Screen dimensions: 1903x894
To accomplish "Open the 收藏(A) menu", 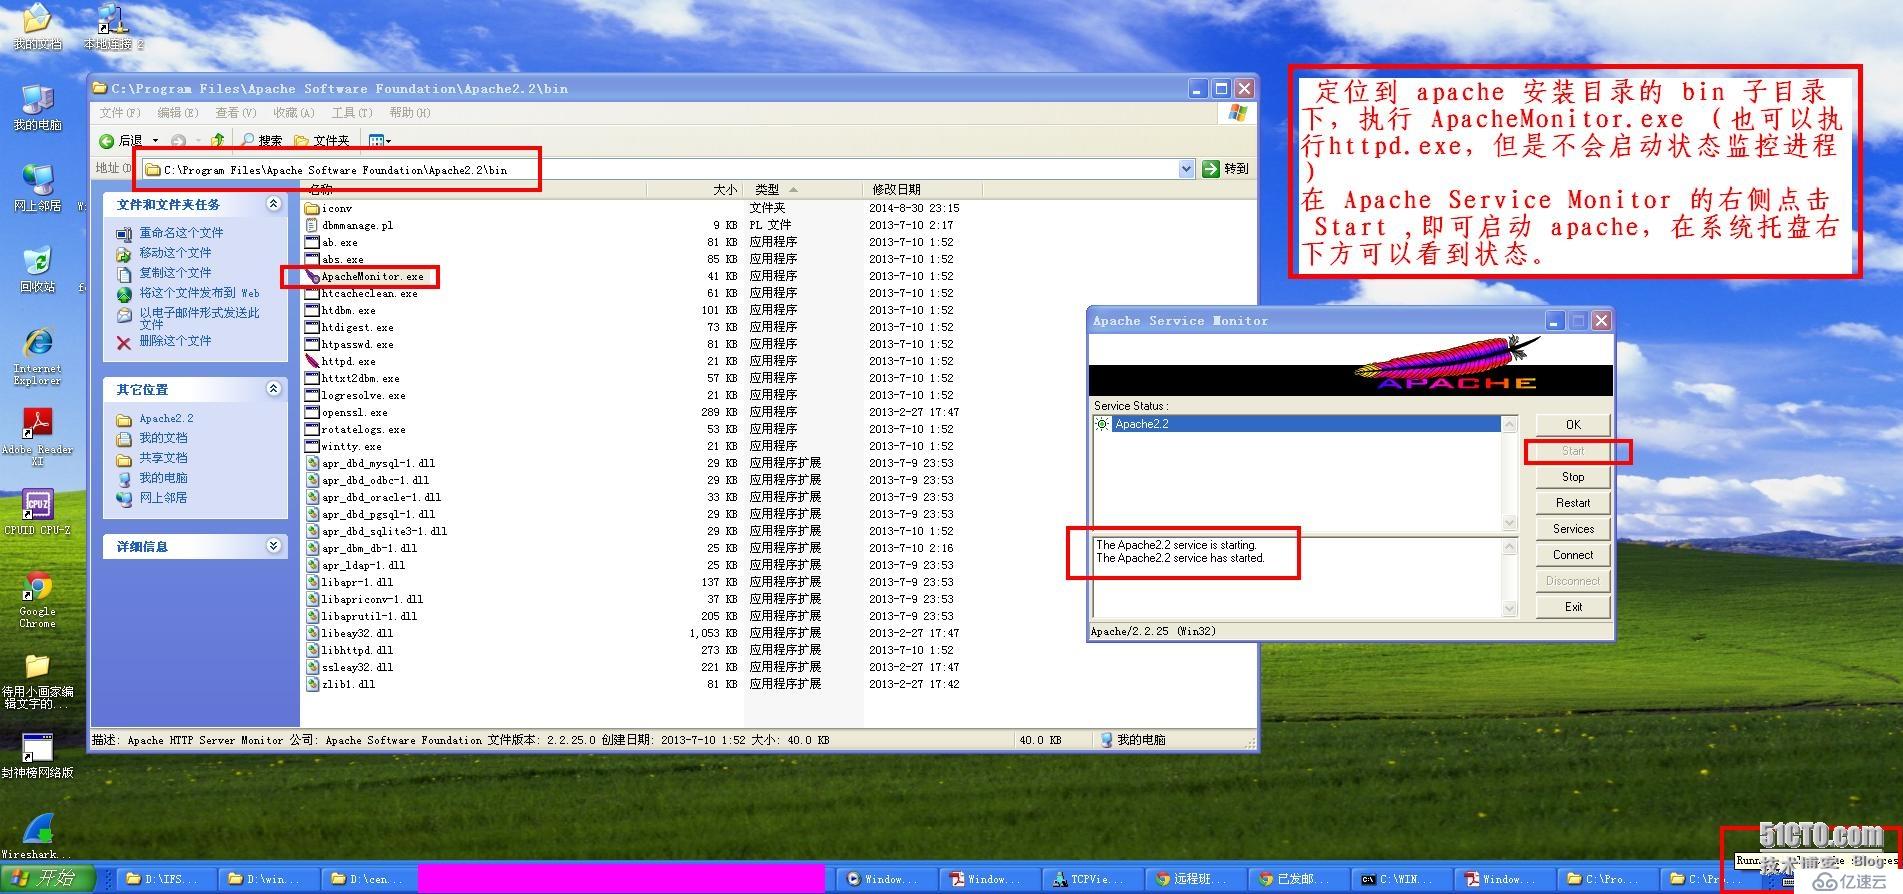I will (294, 113).
